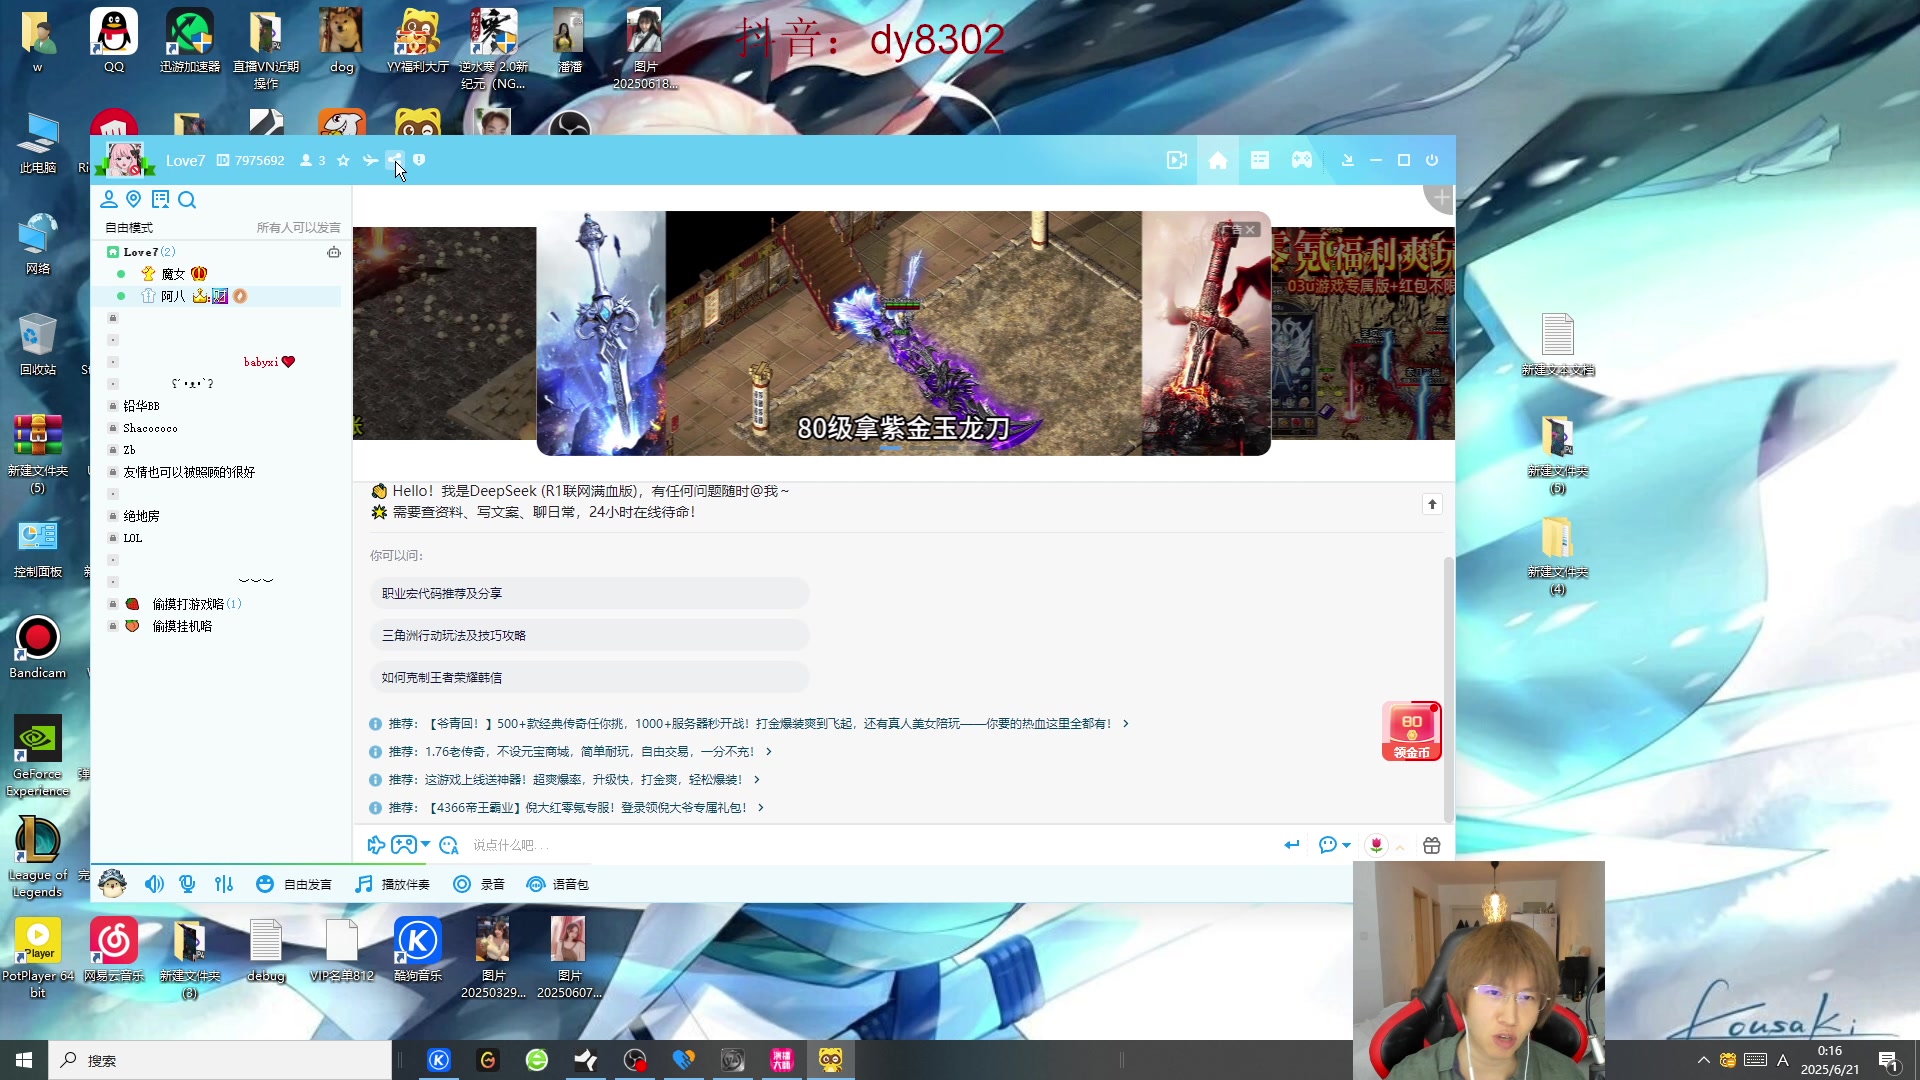Click 播放伴奏 to play accompaniment
The height and width of the screenshot is (1080, 1920).
coord(392,884)
